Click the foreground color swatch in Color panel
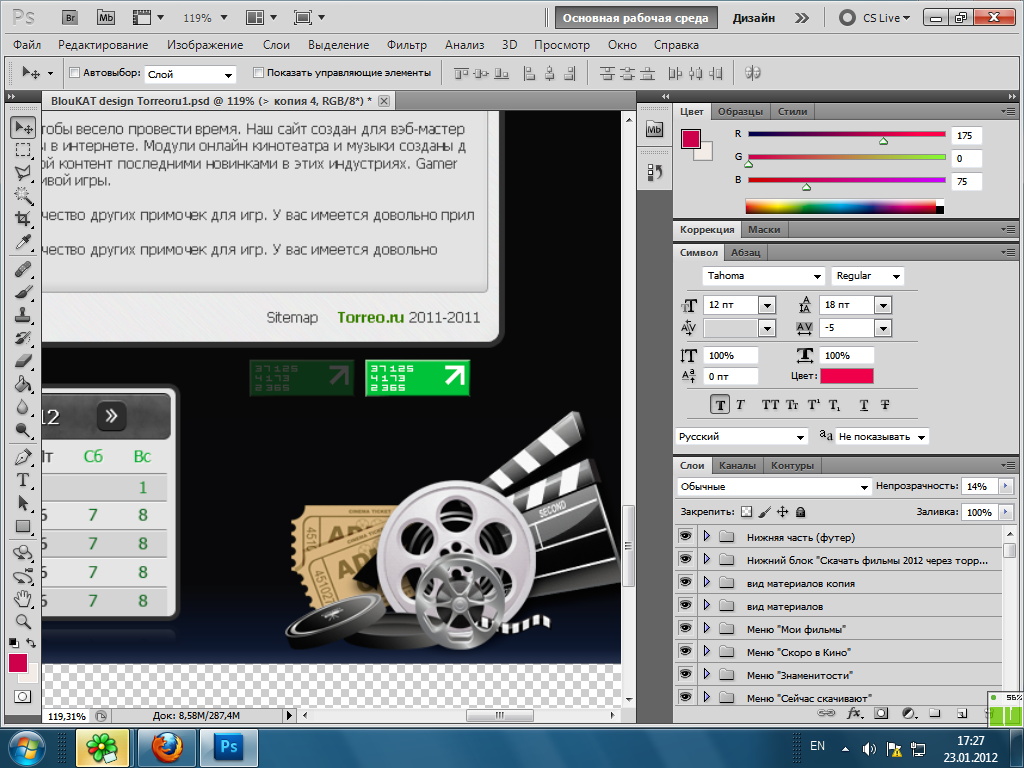1024x768 pixels. tap(691, 139)
